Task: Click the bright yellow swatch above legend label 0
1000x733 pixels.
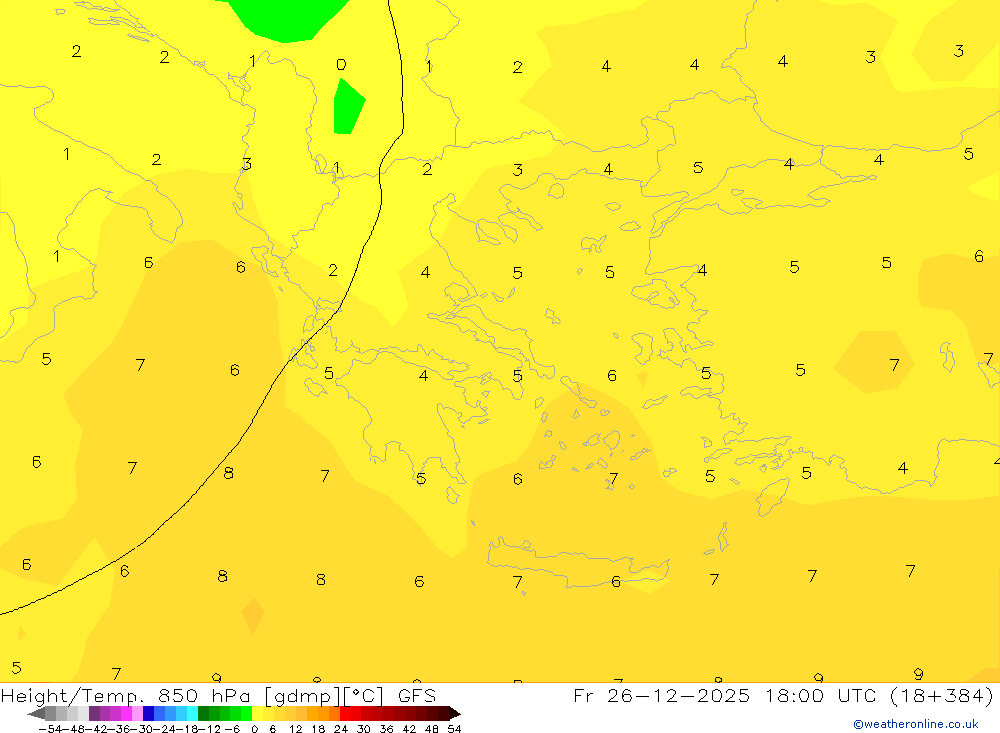Action: tap(257, 713)
